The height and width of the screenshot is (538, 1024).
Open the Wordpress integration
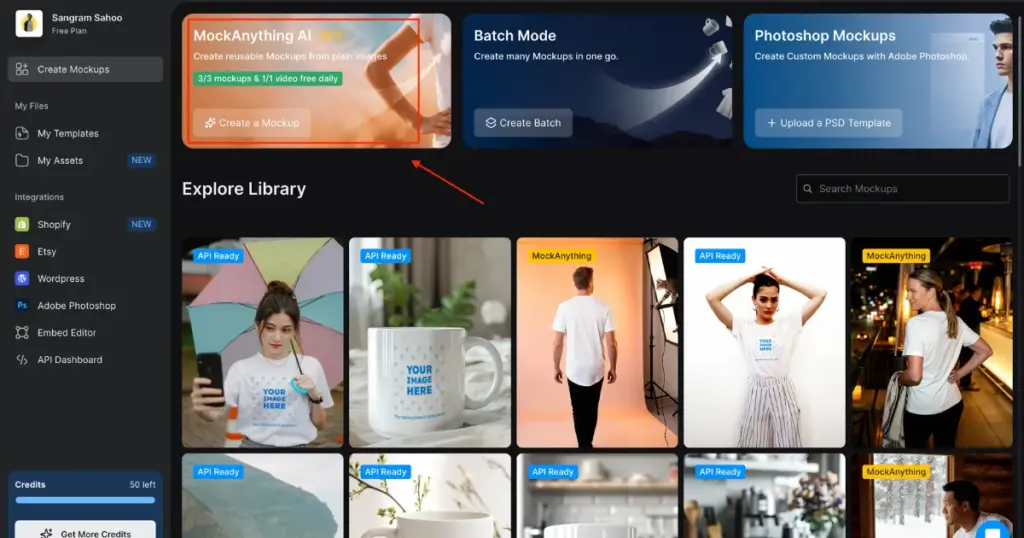(x=61, y=279)
